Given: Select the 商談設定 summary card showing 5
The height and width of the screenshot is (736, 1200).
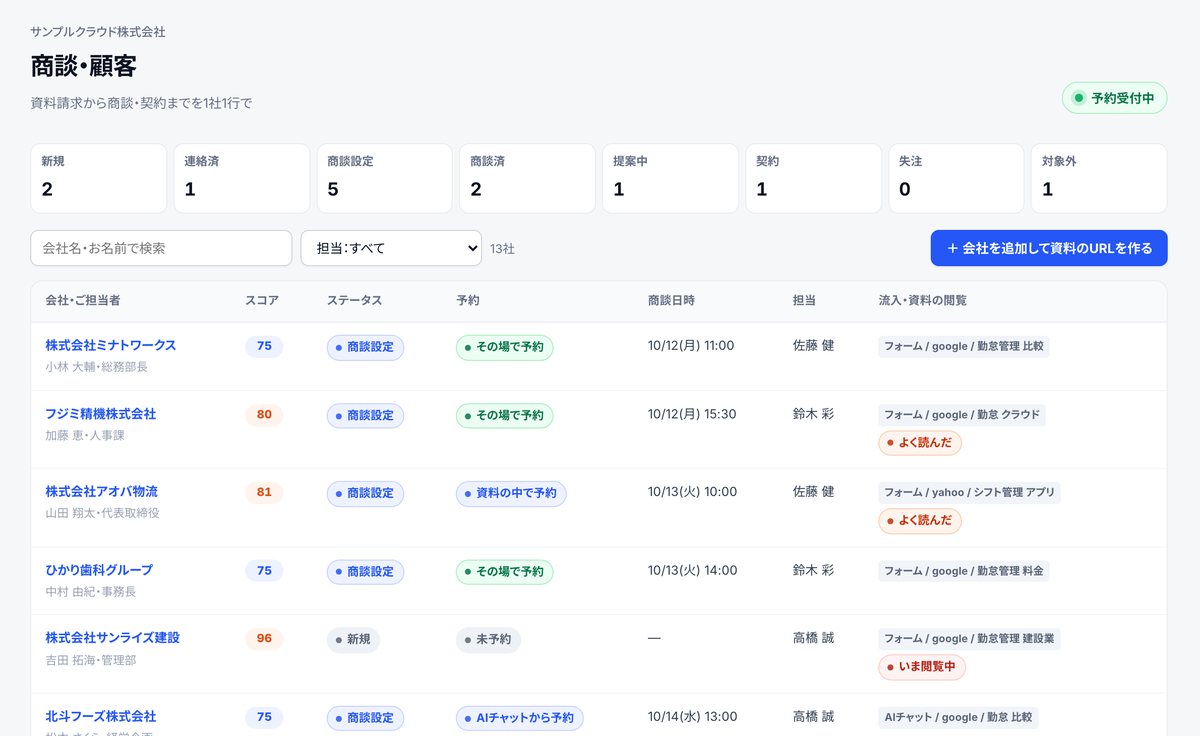Looking at the screenshot, I should tap(385, 178).
